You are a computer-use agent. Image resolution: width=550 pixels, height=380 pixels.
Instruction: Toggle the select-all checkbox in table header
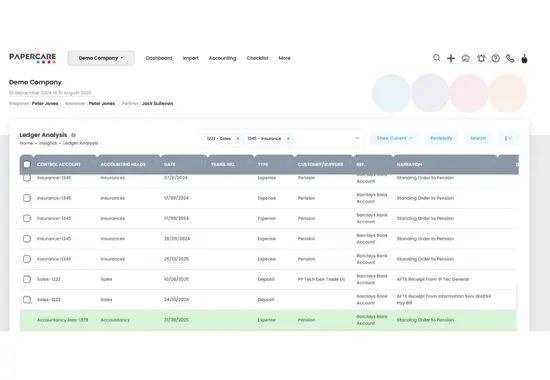click(27, 164)
